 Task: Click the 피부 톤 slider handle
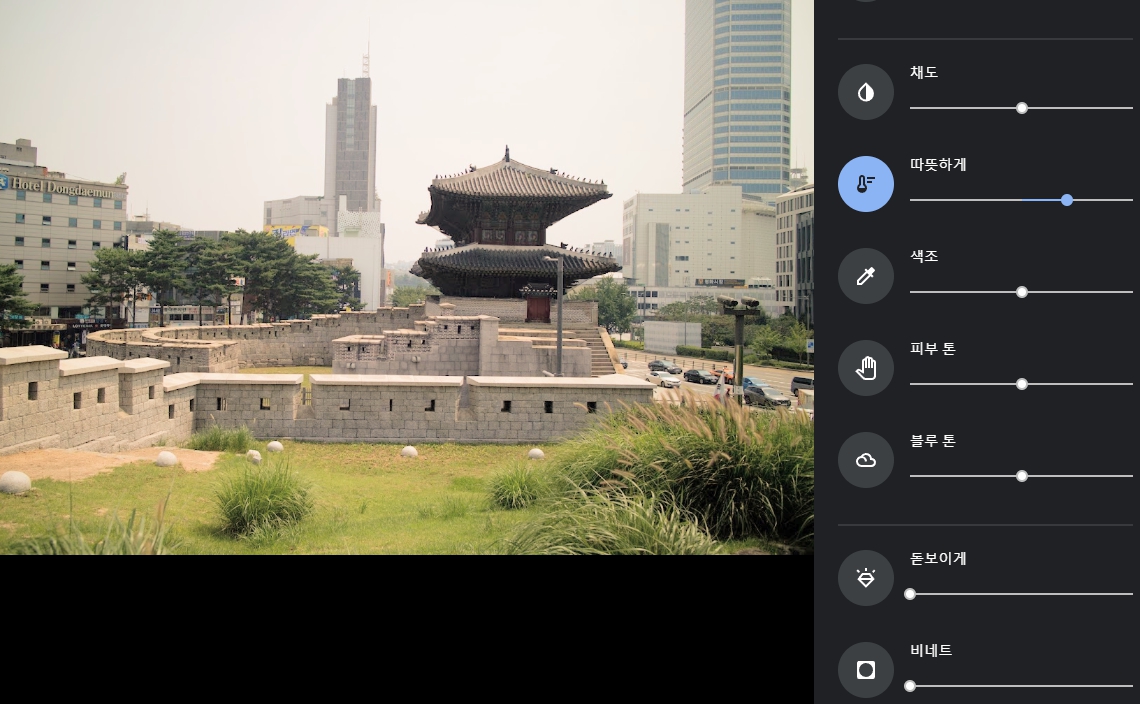point(1021,384)
